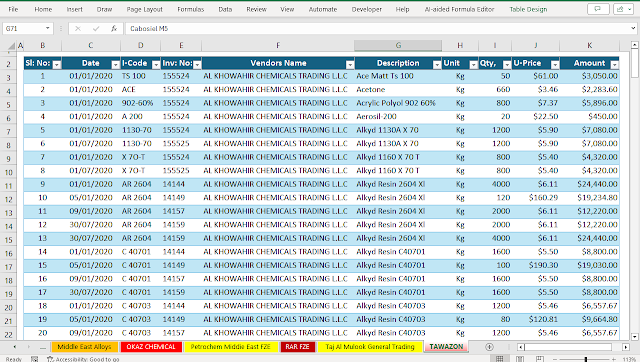Switch to Normal view in status bar

[500, 359]
